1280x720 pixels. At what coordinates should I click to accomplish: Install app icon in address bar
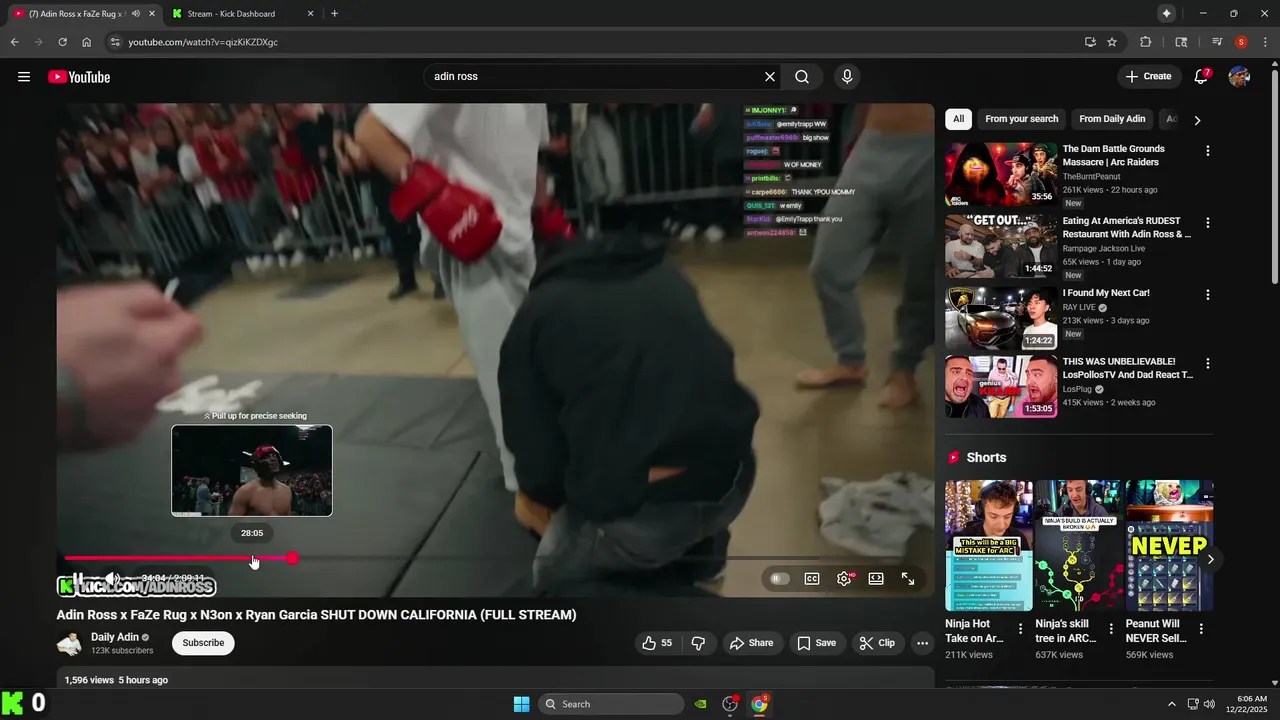click(1090, 42)
